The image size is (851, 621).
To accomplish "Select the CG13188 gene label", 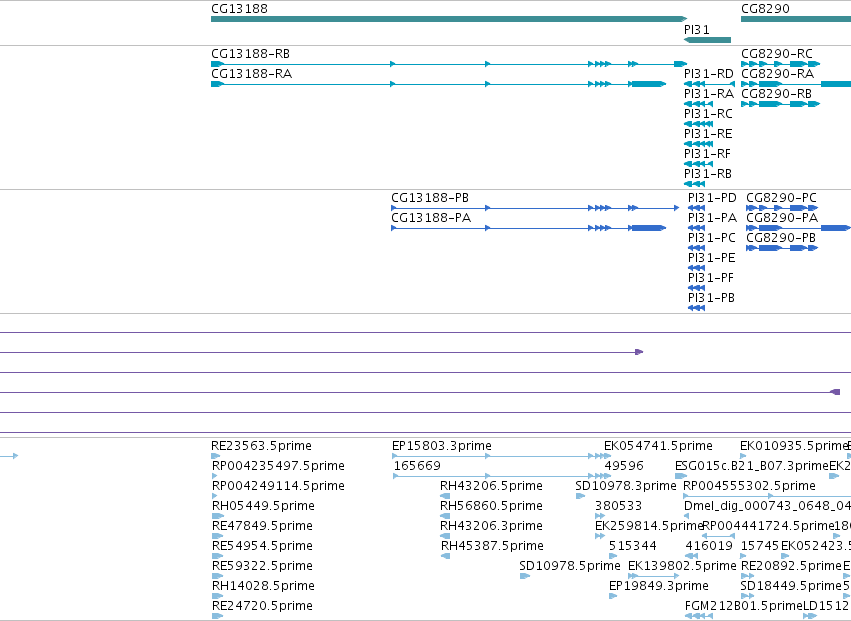I will (239, 9).
